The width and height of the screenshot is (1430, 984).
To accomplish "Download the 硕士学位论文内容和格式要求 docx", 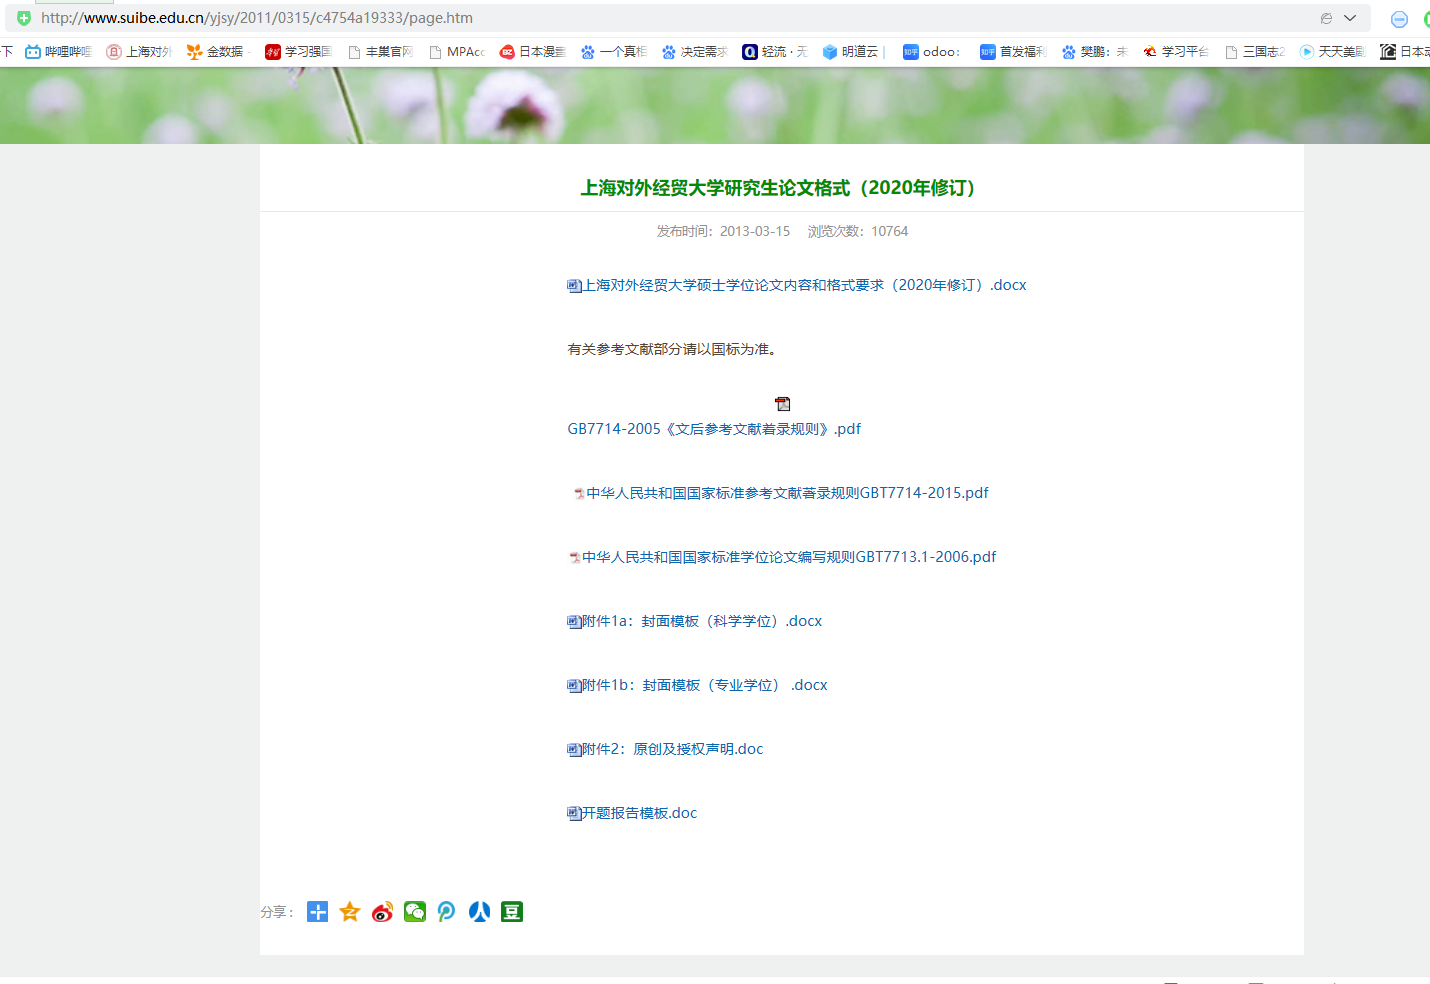I will 804,285.
